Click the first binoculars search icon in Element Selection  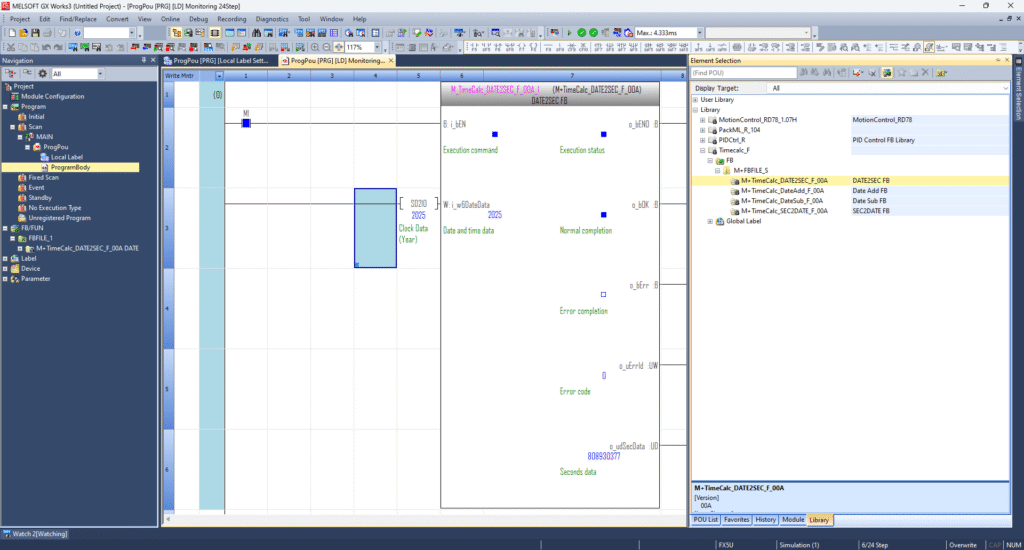[x=804, y=73]
